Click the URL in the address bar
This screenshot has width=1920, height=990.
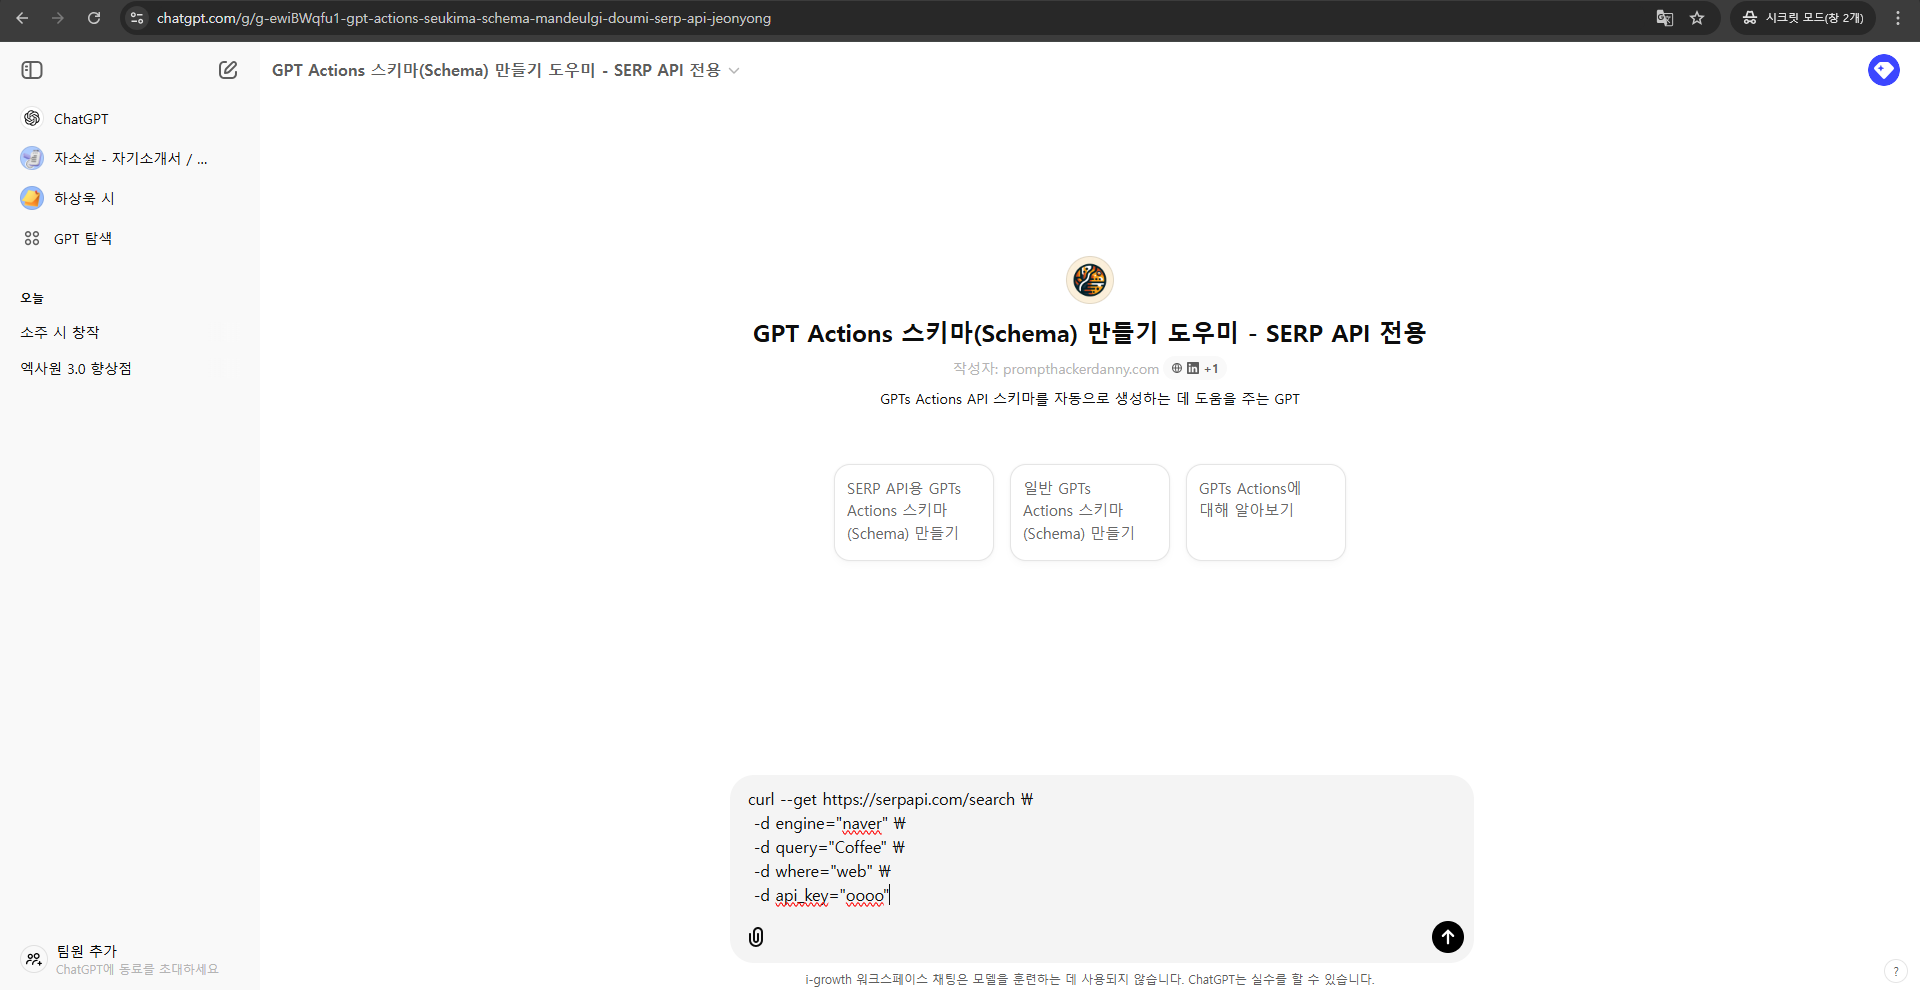[464, 18]
